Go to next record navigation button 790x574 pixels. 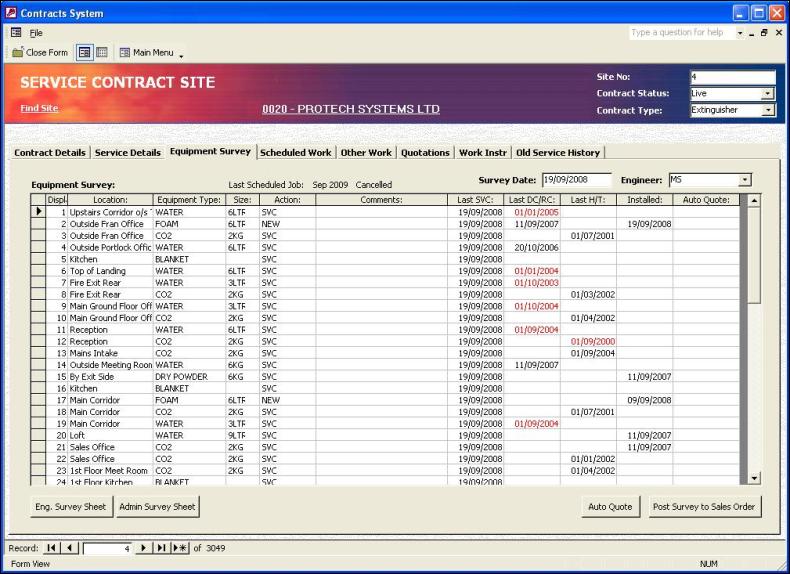[x=143, y=548]
